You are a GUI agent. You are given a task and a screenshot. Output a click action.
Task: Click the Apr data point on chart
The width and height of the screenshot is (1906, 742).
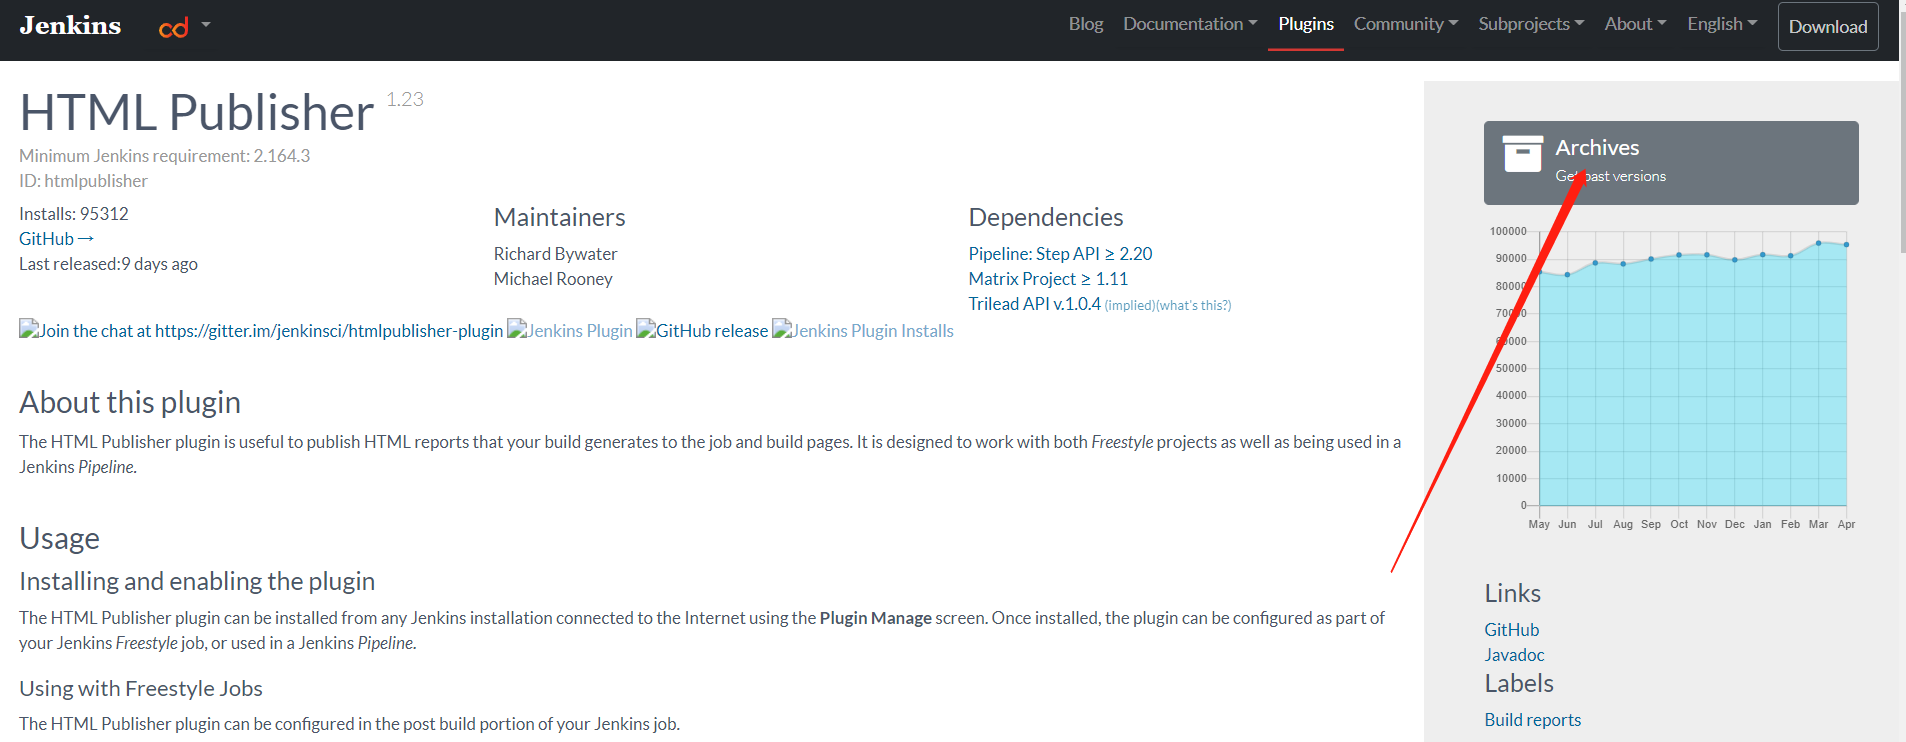pyautogui.click(x=1846, y=245)
